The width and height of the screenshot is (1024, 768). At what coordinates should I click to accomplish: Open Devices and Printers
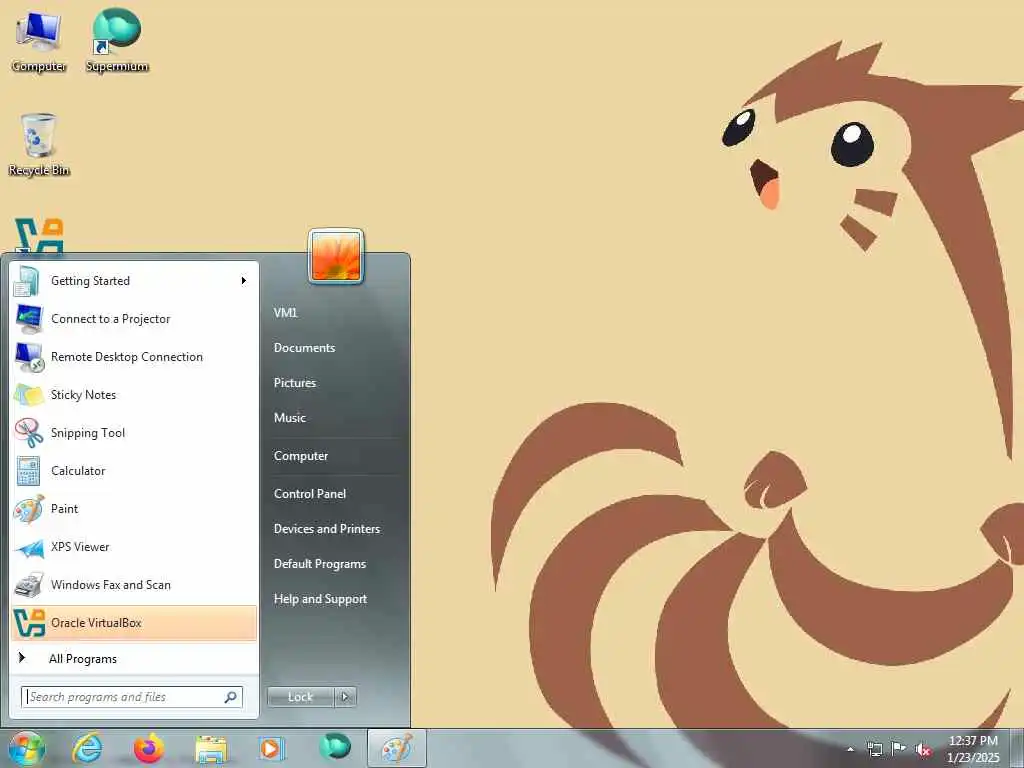pos(327,529)
